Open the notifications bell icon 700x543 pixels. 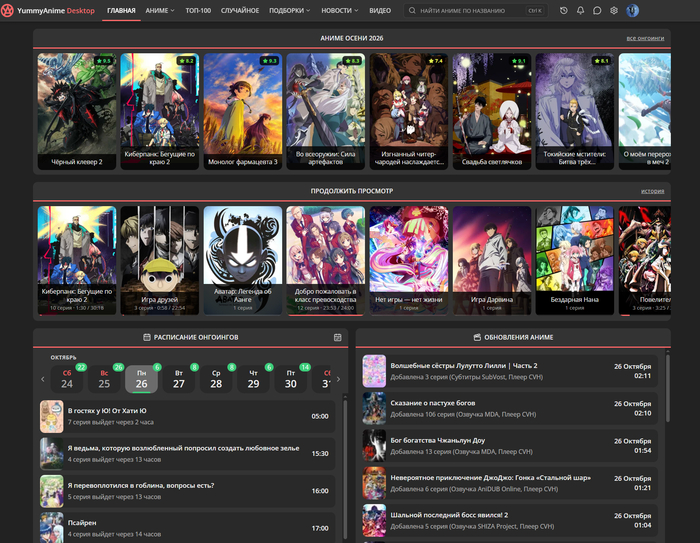tap(580, 10)
